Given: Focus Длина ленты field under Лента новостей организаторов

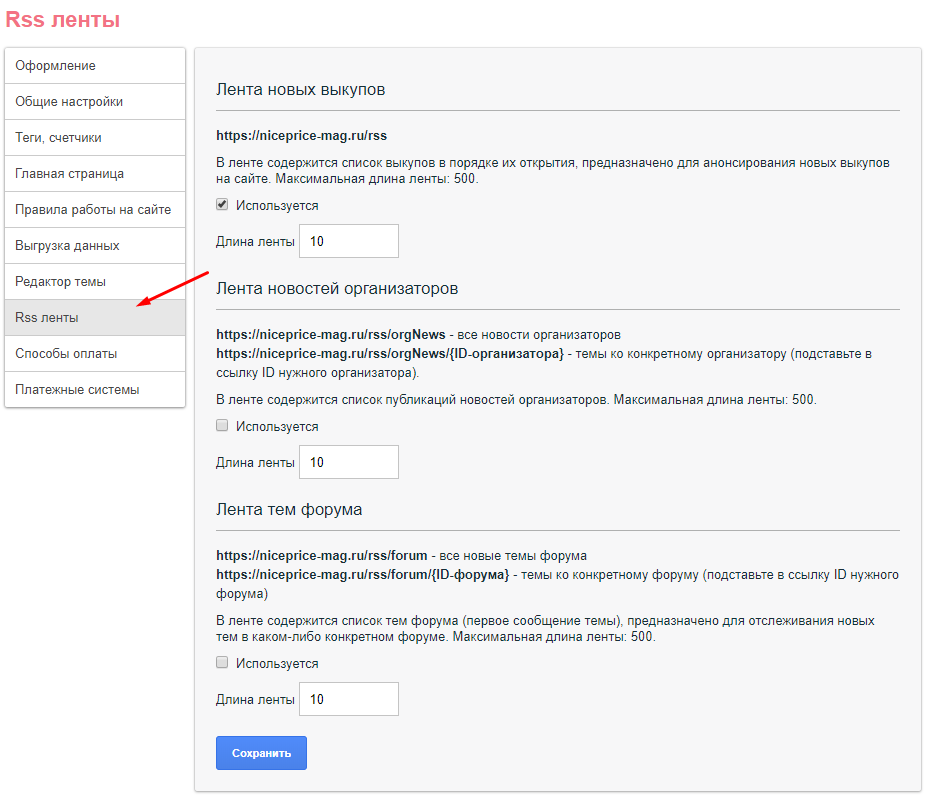Looking at the screenshot, I should (349, 462).
